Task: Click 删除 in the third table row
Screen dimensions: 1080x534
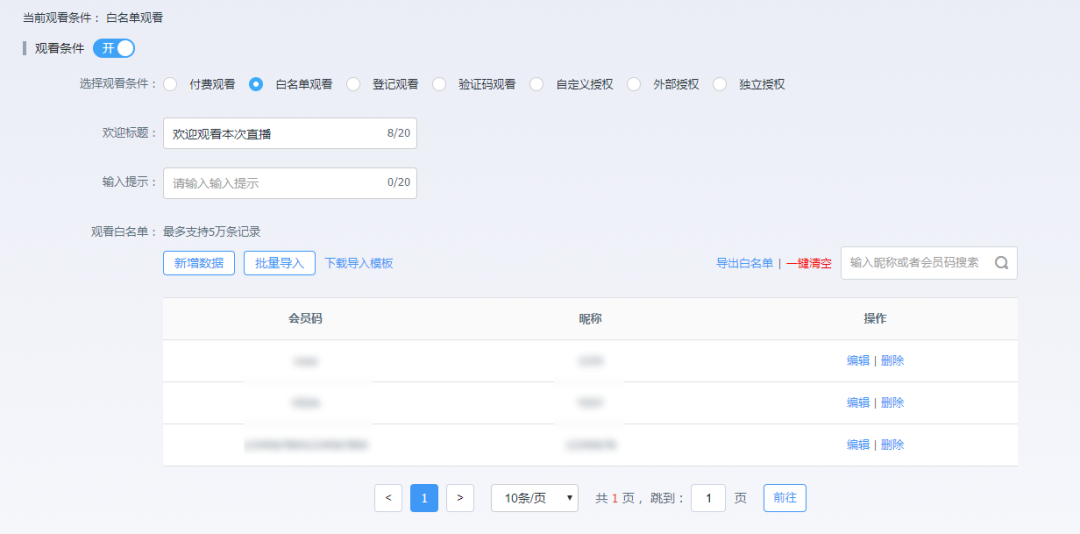Action: pos(892,445)
